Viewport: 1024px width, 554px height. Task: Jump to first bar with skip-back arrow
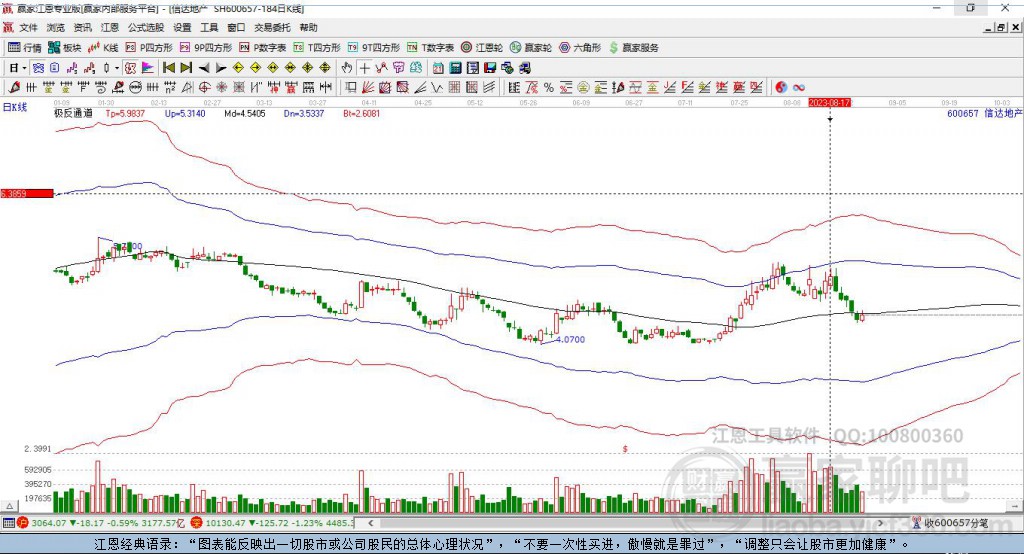168,68
